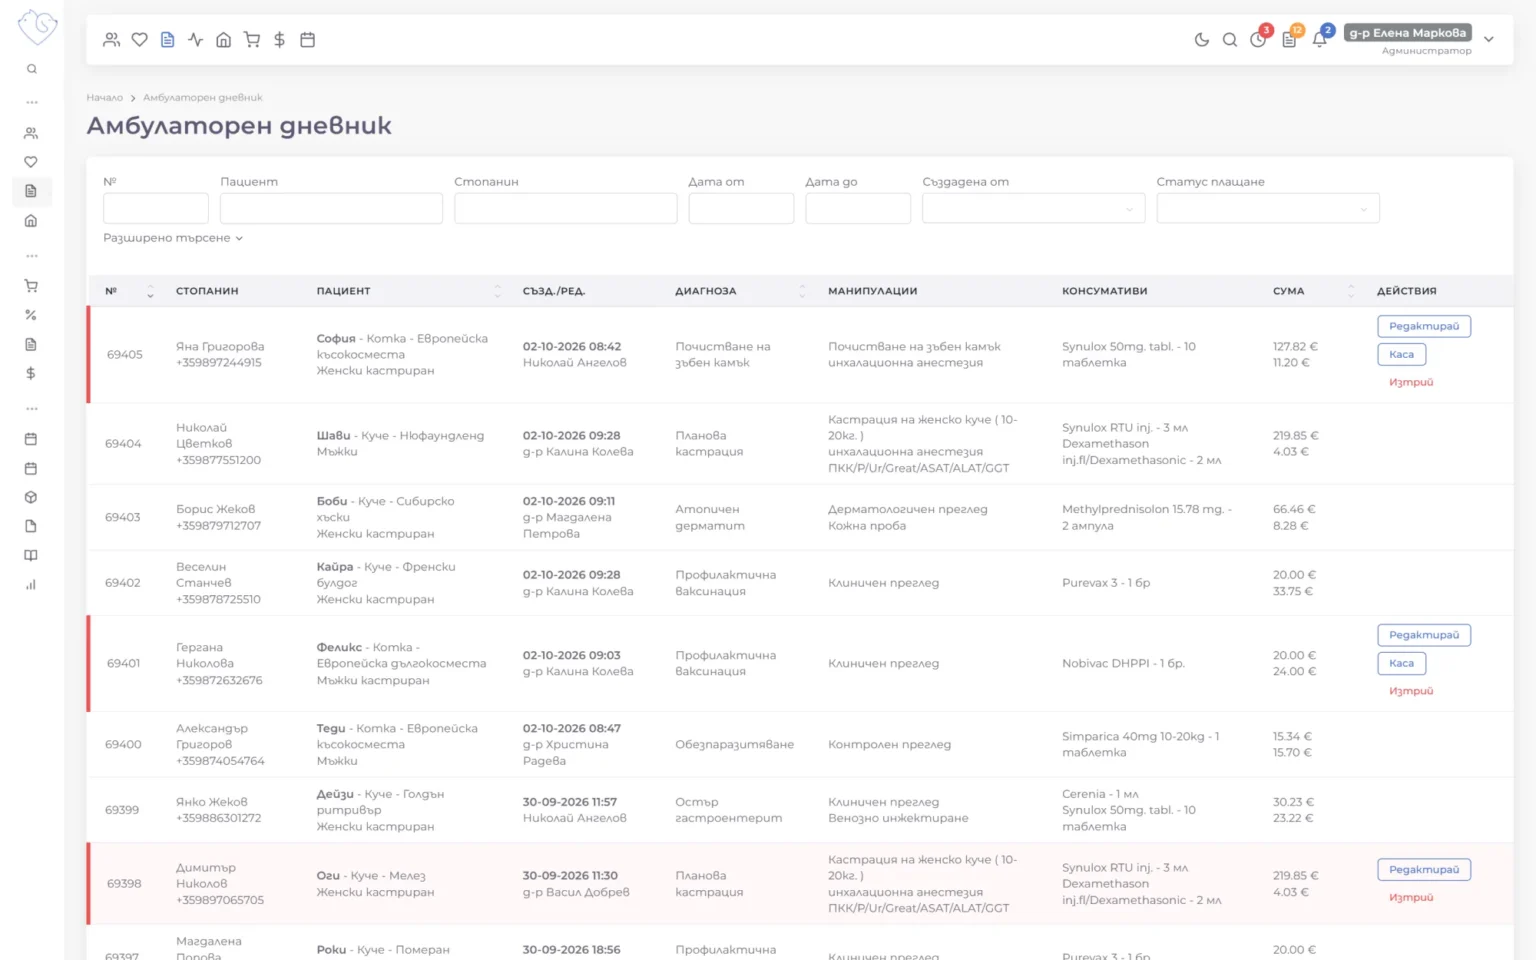
Task: Click the Каса button for record 69401
Action: [x=1401, y=663]
